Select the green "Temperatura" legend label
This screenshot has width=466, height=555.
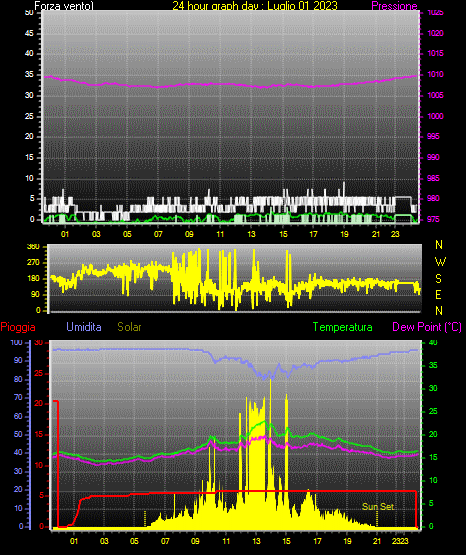(x=342, y=327)
